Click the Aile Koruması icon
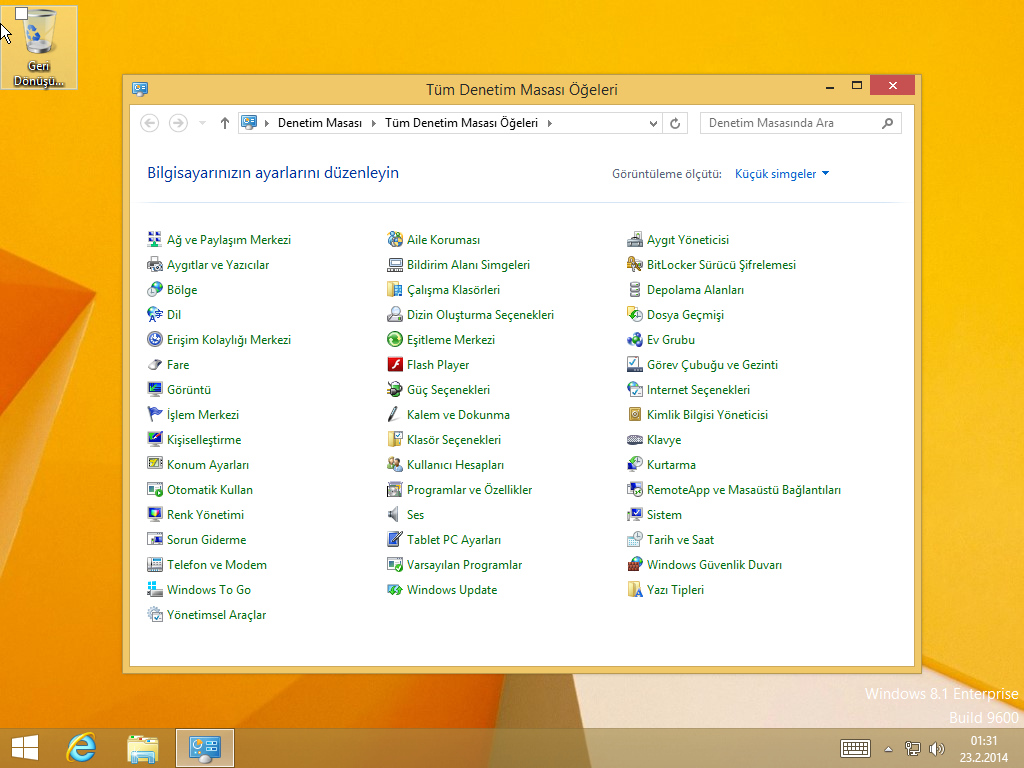This screenshot has width=1024, height=768. (x=395, y=240)
